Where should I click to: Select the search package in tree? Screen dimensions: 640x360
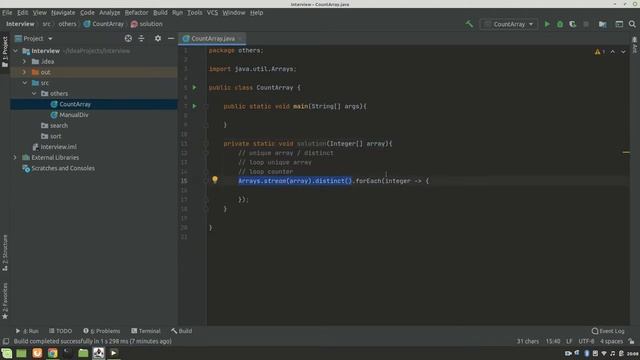(59, 126)
